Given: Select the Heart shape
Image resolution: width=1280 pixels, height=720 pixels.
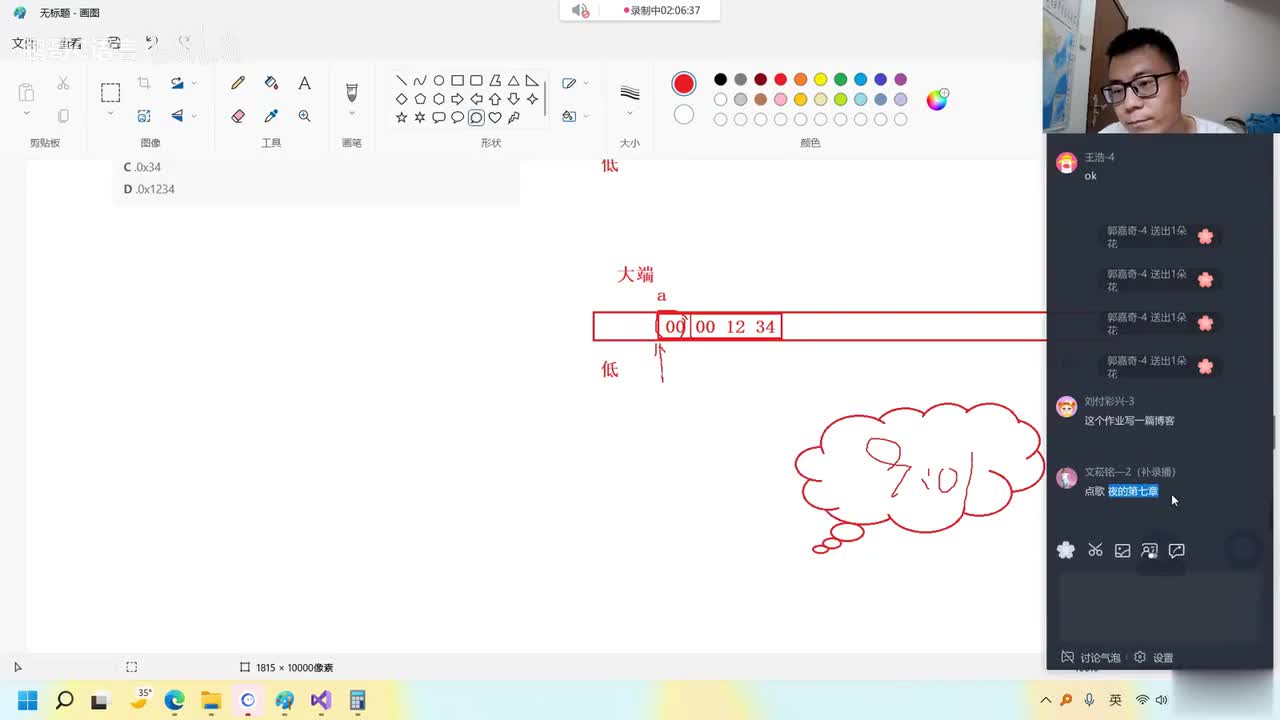Looking at the screenshot, I should coord(494,117).
